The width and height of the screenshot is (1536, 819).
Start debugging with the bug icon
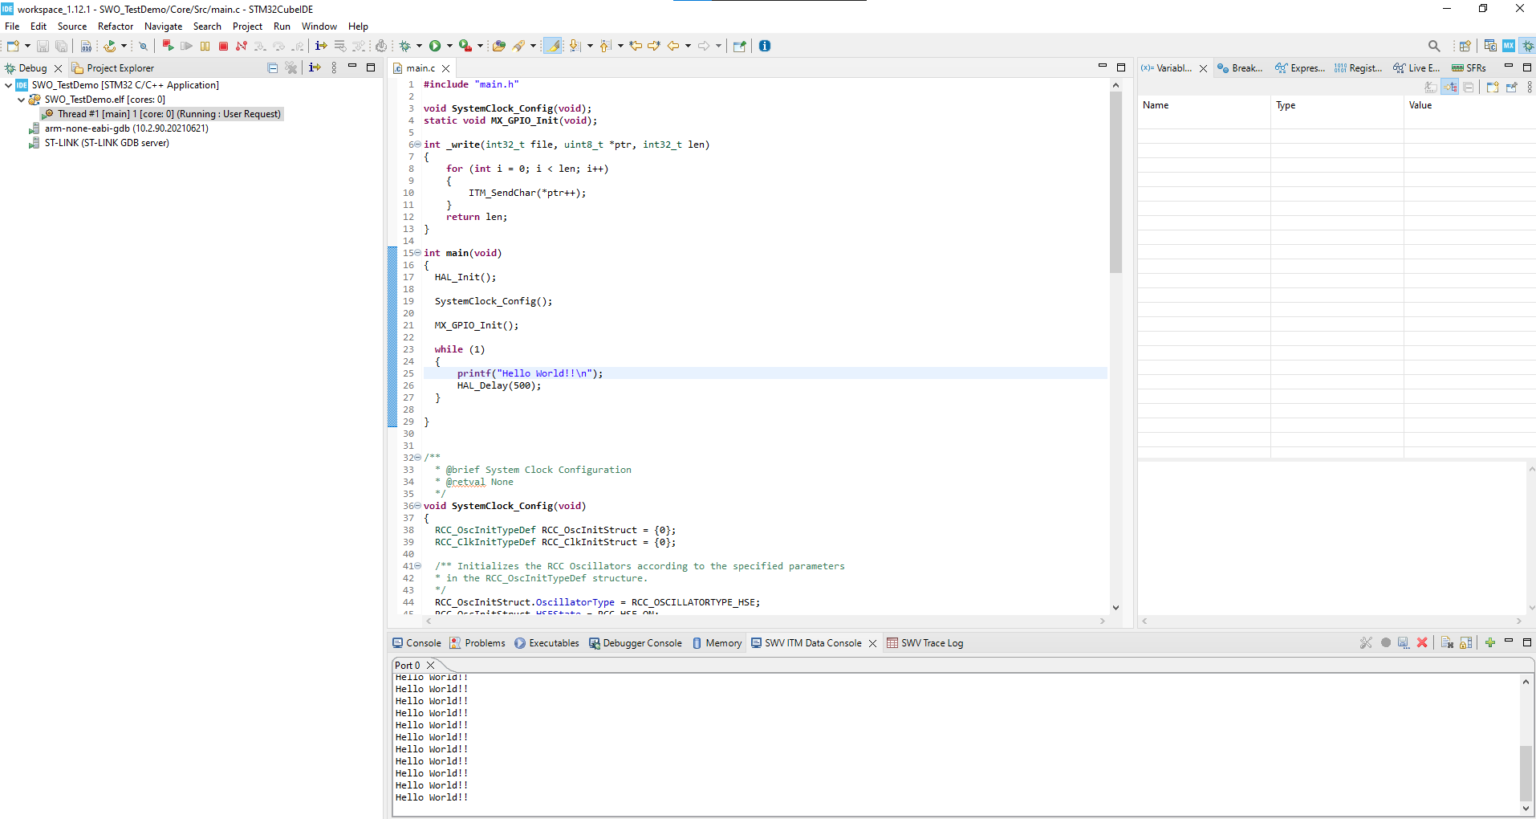click(x=405, y=45)
